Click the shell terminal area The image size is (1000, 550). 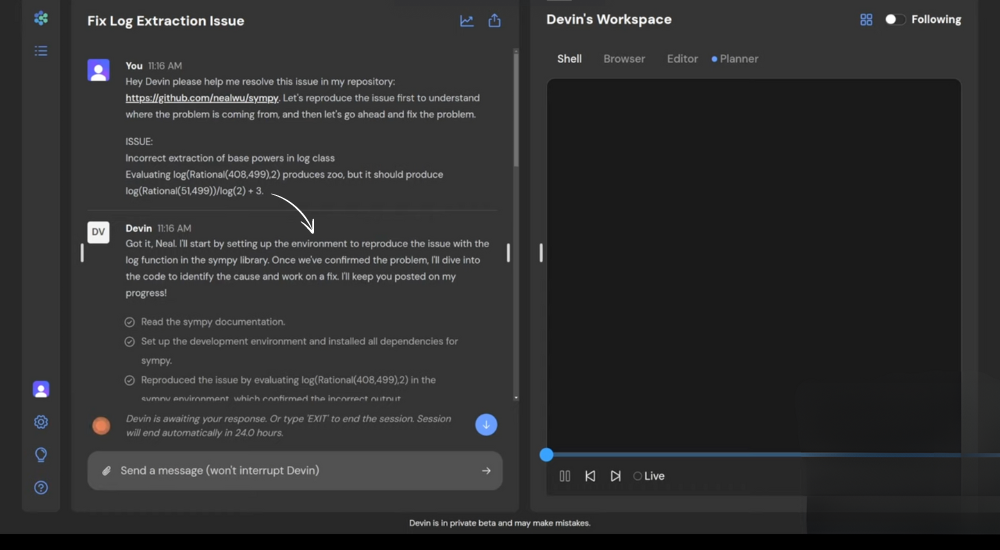(754, 265)
